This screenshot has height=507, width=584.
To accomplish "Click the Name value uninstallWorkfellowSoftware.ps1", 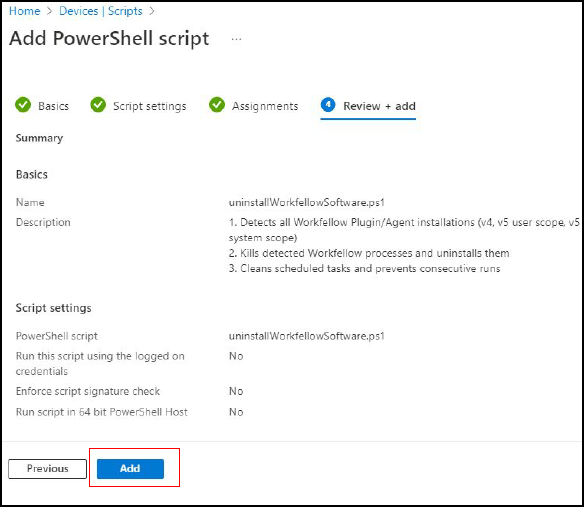I will pyautogui.click(x=307, y=202).
